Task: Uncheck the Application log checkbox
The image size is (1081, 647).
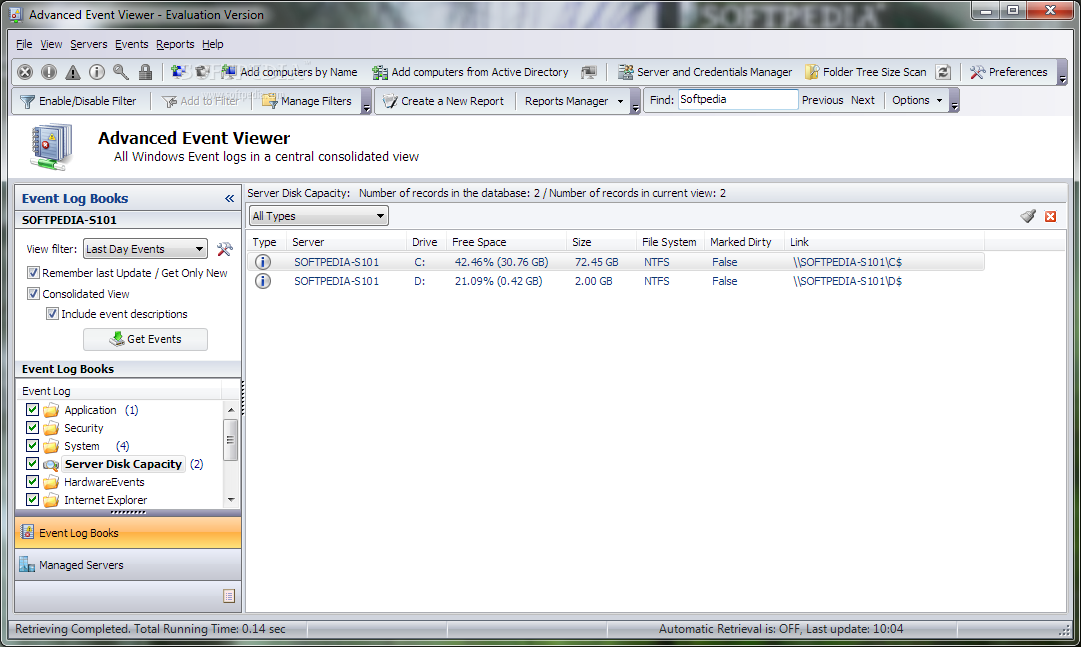Action: tap(32, 409)
